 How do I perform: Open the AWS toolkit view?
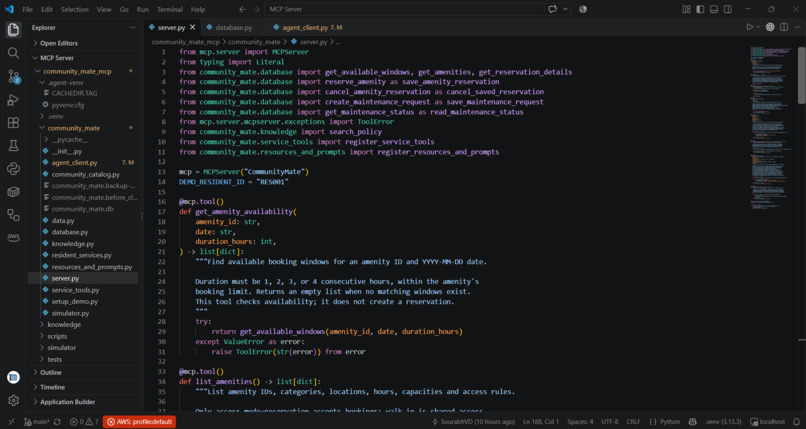13,237
